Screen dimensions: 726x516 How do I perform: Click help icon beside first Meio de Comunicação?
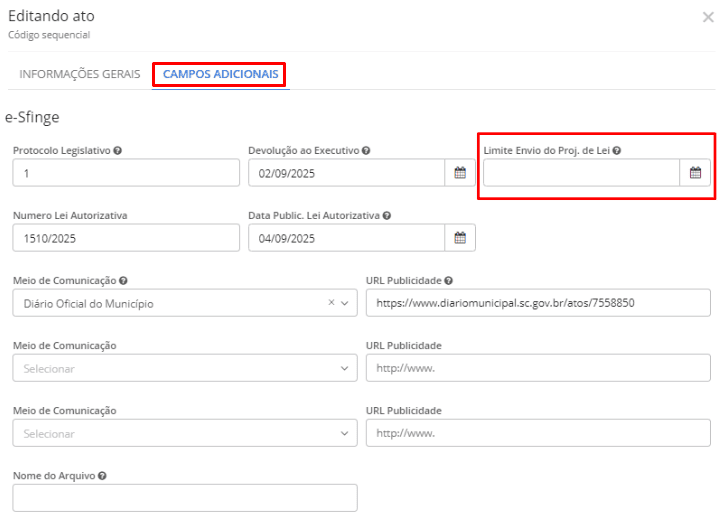(123, 281)
